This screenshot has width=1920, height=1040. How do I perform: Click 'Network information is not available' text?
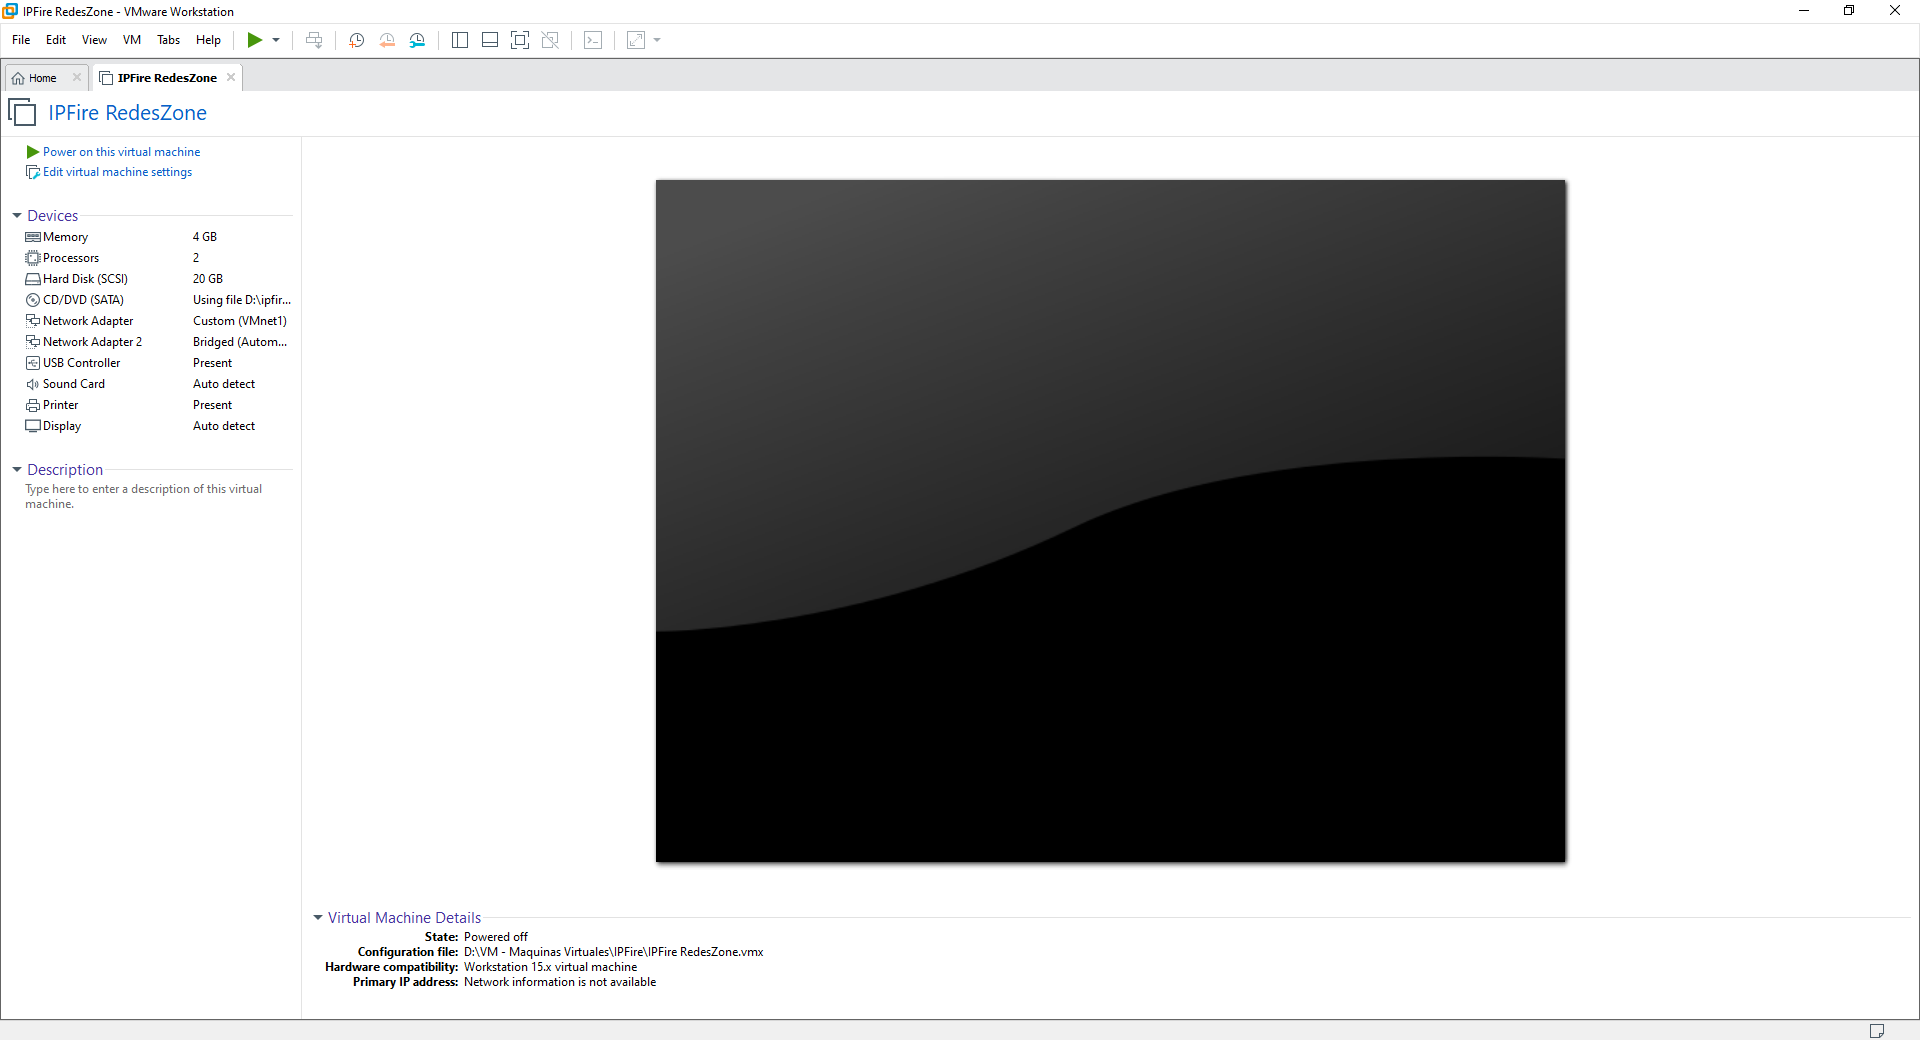560,982
